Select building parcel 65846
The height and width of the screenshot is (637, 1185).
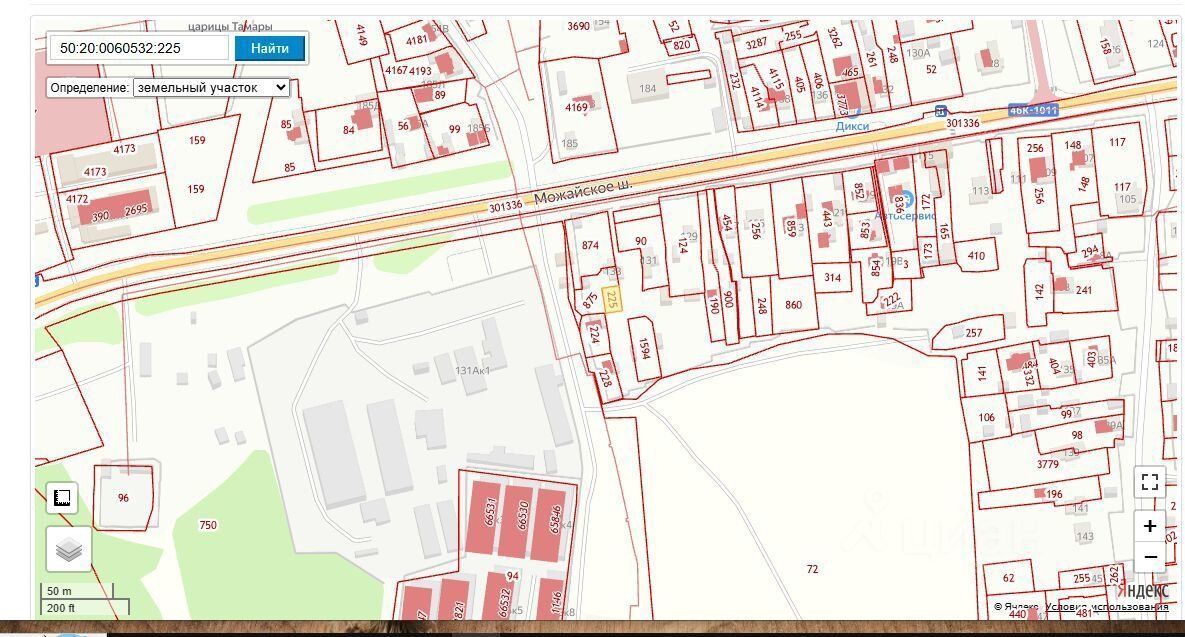[x=556, y=519]
